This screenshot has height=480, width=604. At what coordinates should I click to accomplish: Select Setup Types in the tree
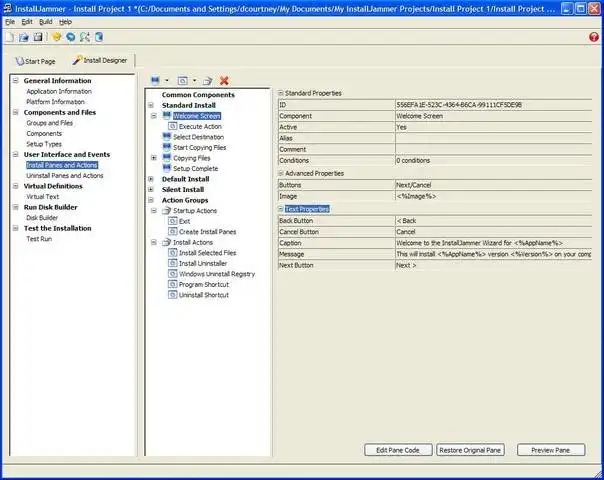tap(44, 144)
